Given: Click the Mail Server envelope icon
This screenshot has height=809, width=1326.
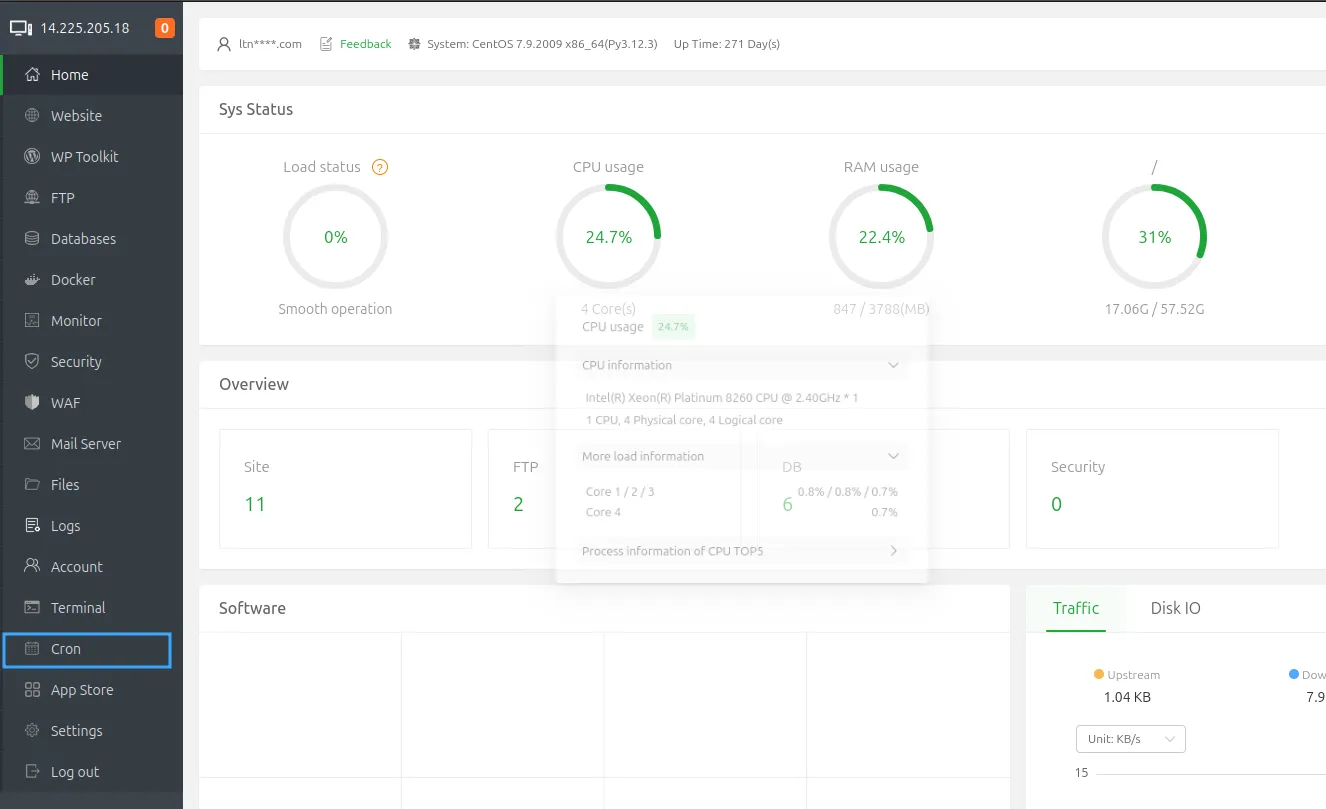Looking at the screenshot, I should coord(32,444).
